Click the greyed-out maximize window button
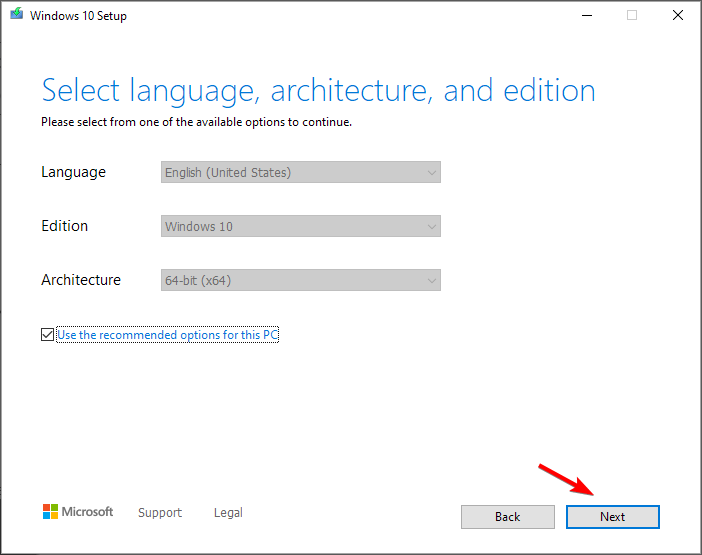 click(632, 15)
